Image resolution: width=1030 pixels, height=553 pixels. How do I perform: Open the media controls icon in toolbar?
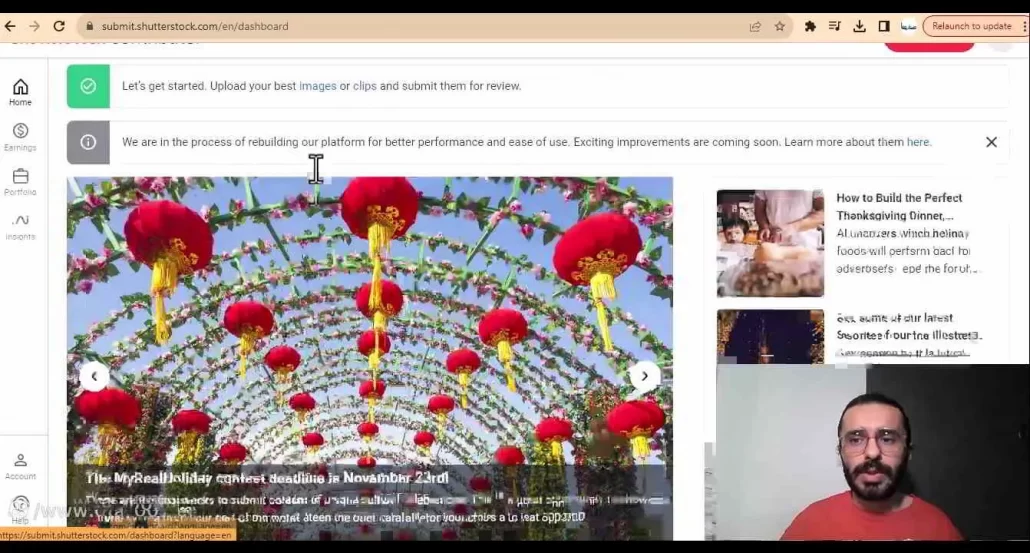tap(835, 26)
